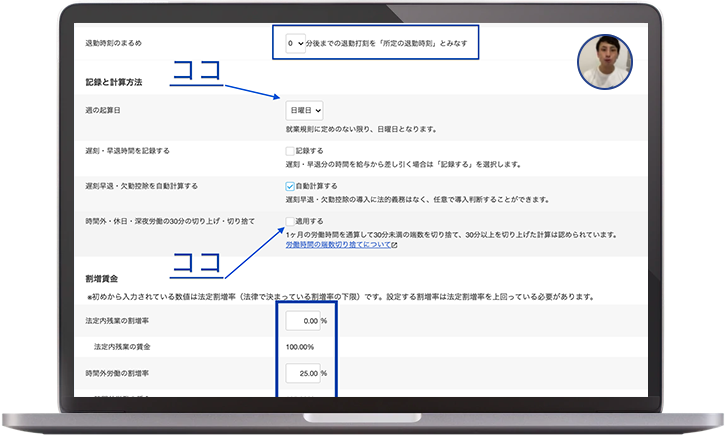Click the 遅刻・早退時間を記録する row label
The image size is (726, 440).
pyautogui.click(x=128, y=150)
